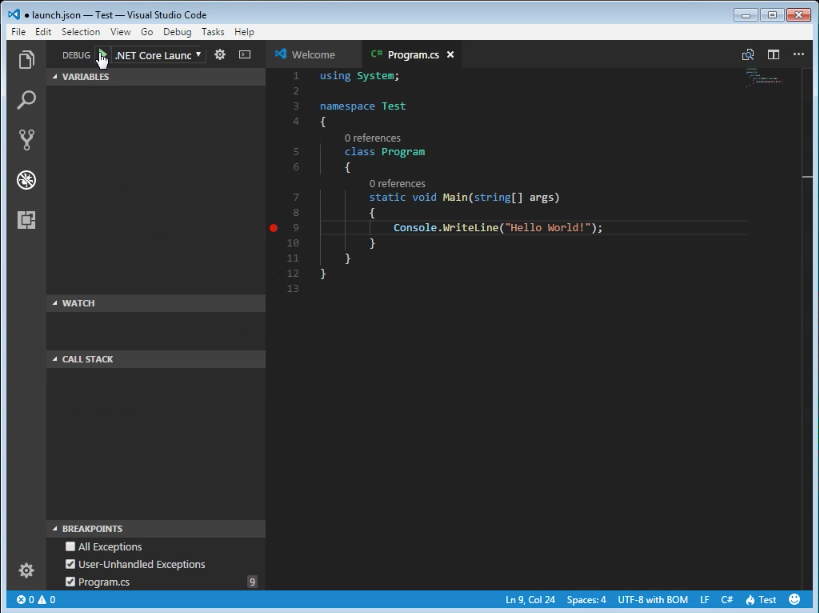
Task: Select the Debug view icon
Action: (26, 180)
